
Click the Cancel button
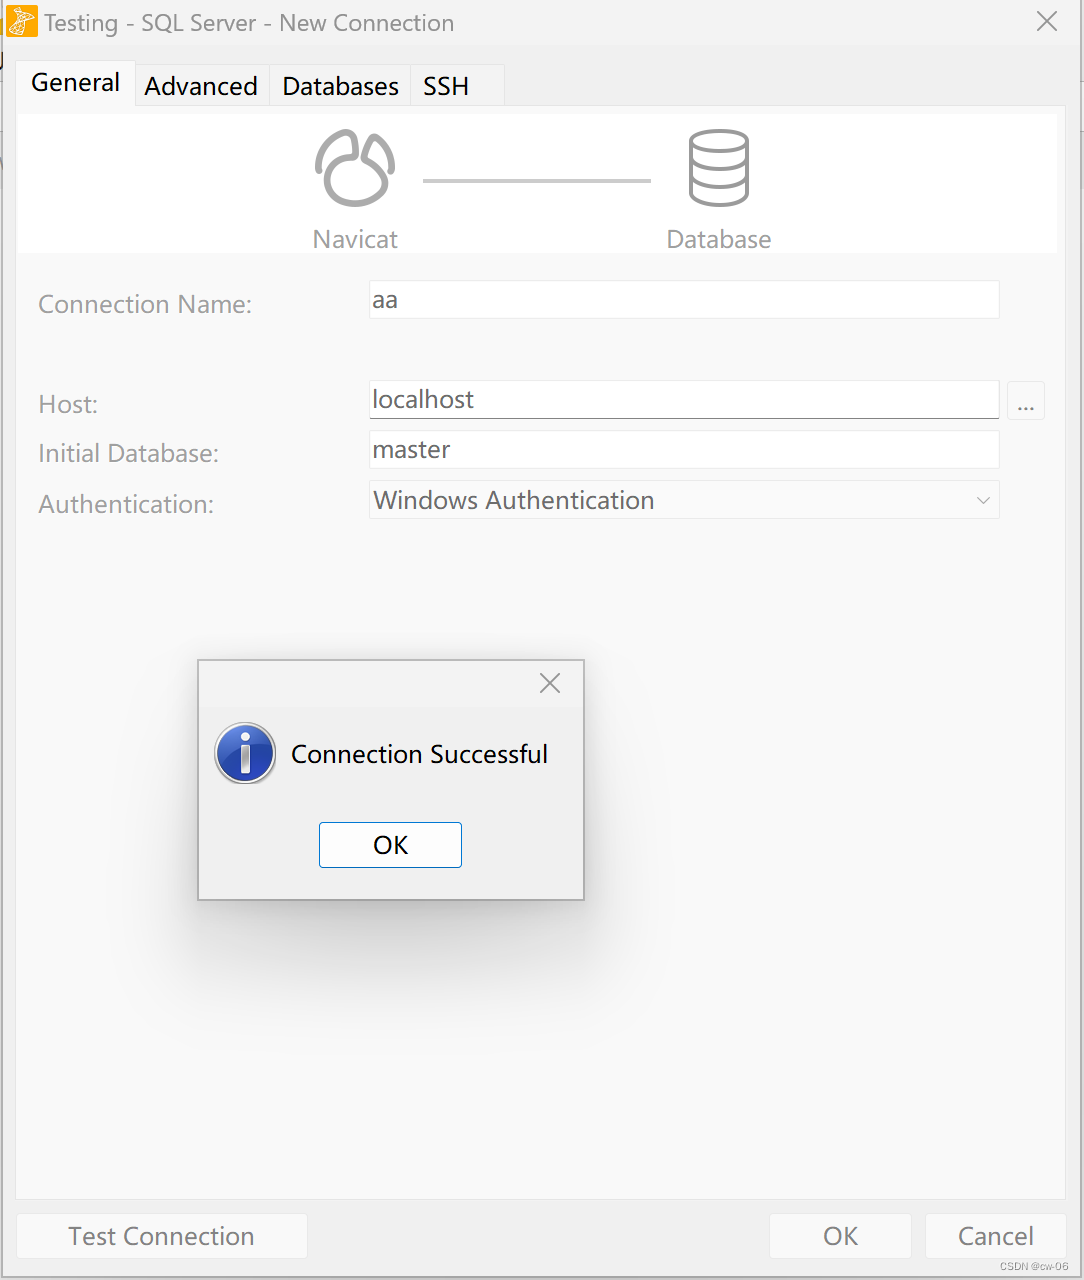point(996,1236)
